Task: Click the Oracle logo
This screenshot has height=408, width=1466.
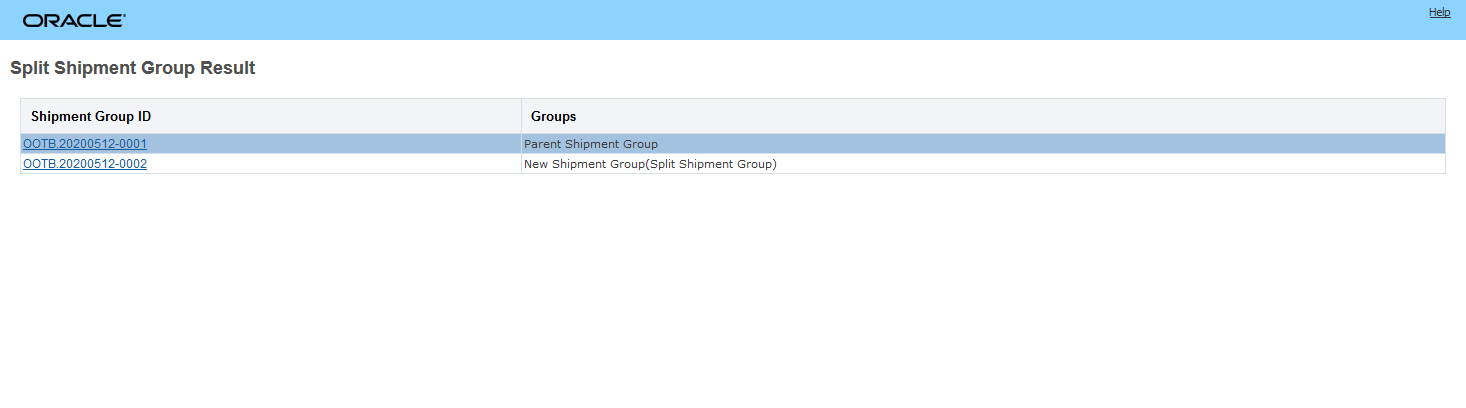Action: 73,20
